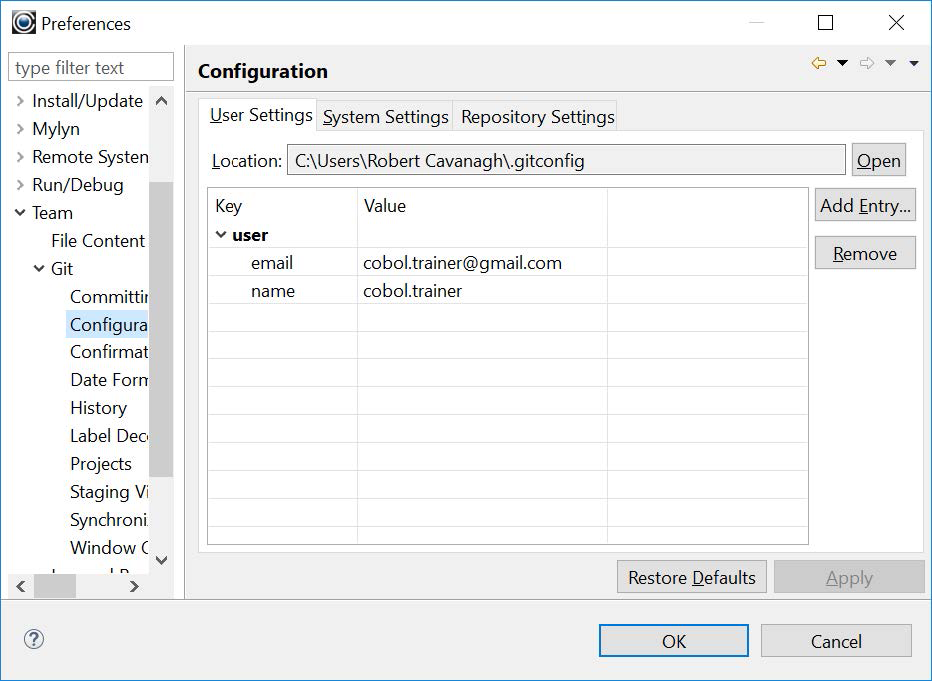Viewport: 932px width, 681px height.
Task: Click the forward navigation arrow icon
Action: pos(866,64)
